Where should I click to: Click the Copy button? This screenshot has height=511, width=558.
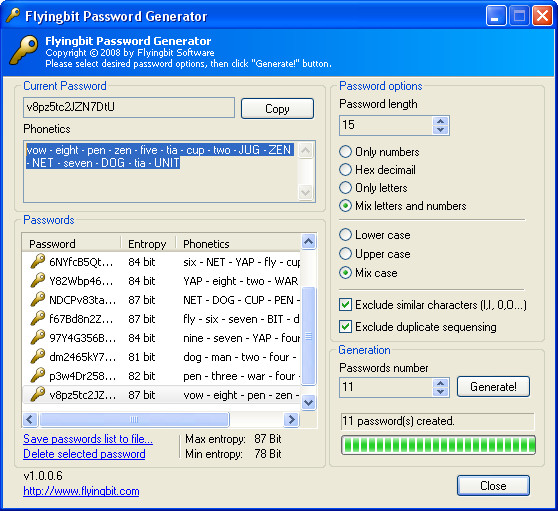(x=277, y=109)
